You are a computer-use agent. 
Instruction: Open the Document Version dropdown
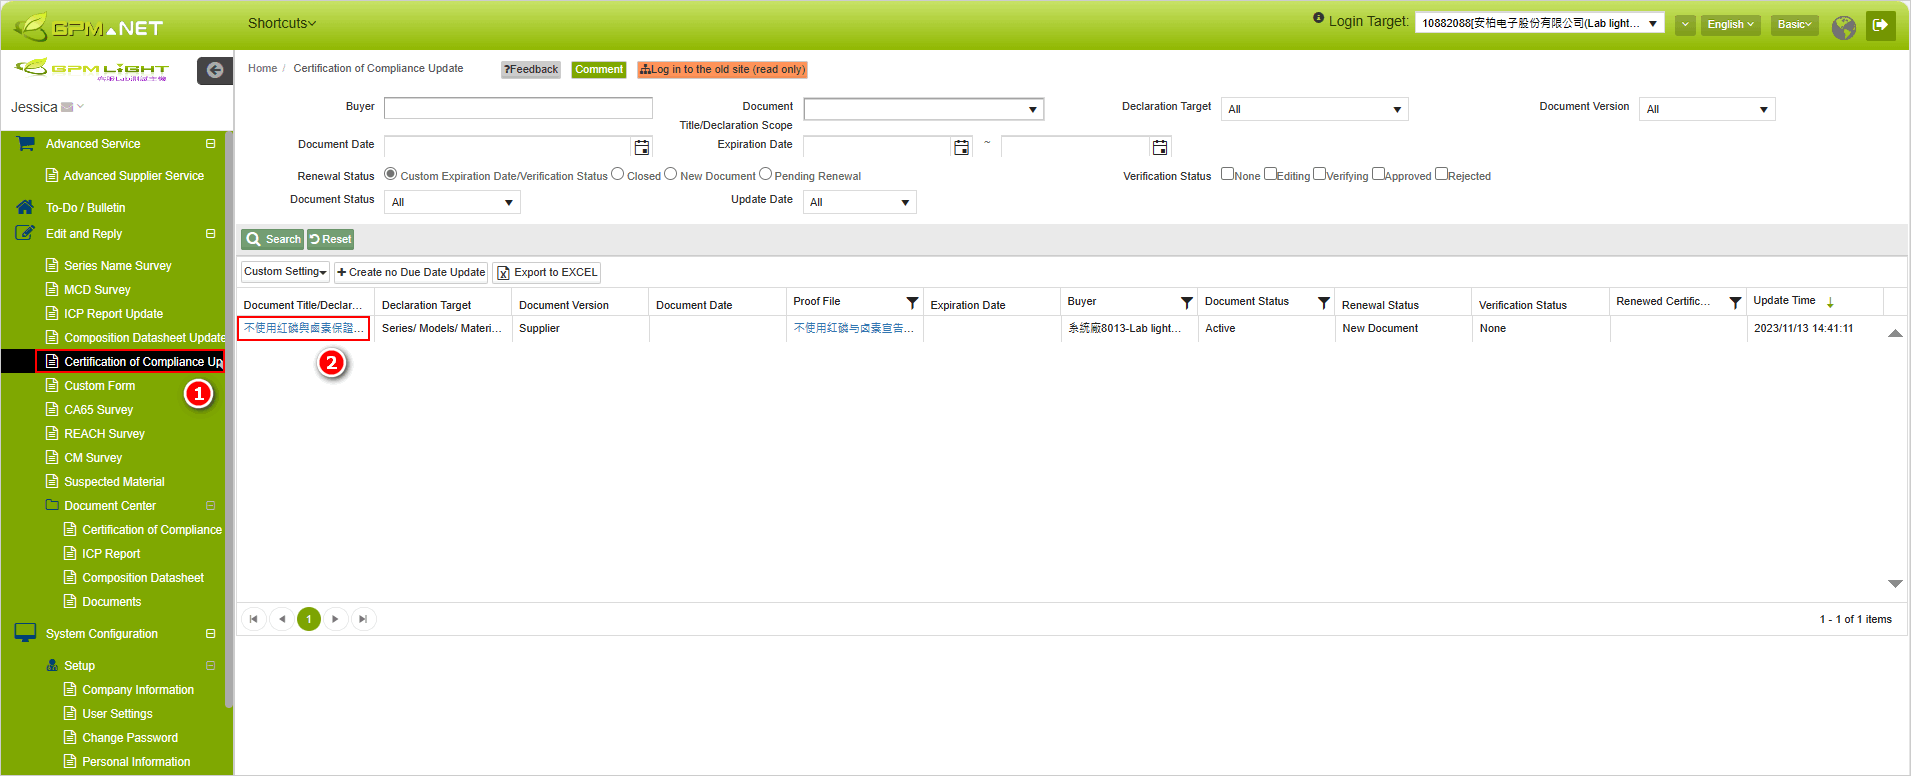(1707, 109)
